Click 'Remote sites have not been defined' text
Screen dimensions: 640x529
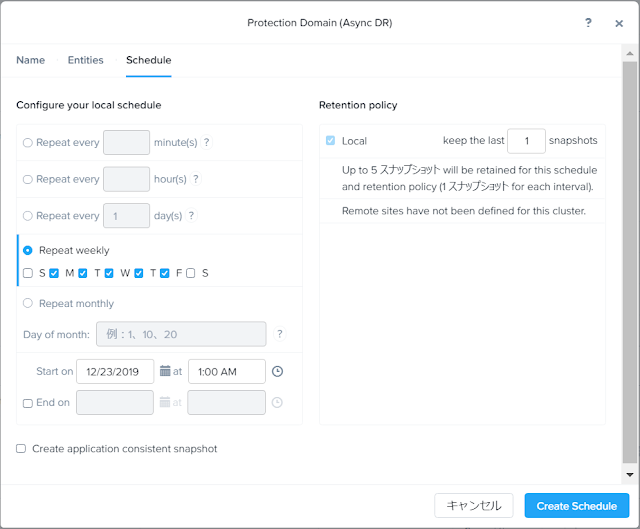tap(464, 211)
